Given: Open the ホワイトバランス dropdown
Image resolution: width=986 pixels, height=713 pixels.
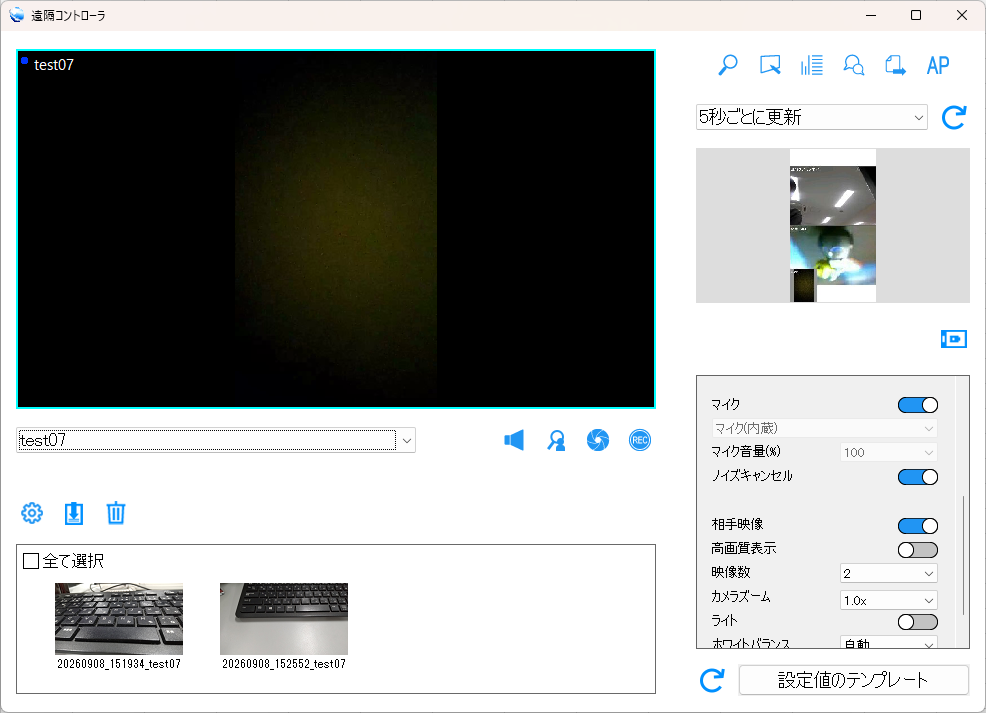Looking at the screenshot, I should 889,643.
